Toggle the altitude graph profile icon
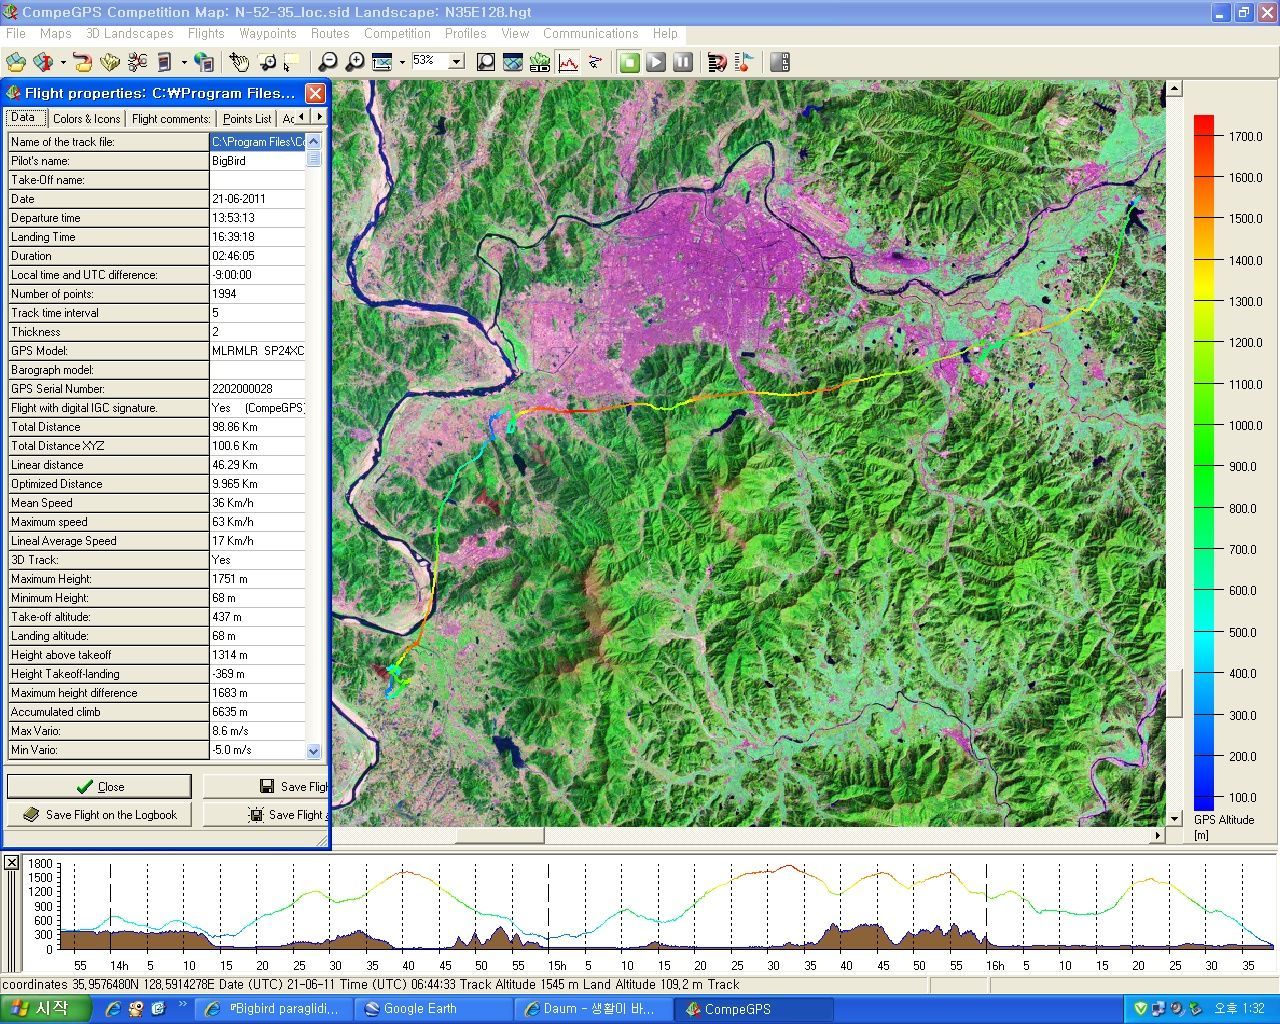Viewport: 1280px width, 1024px height. [568, 62]
